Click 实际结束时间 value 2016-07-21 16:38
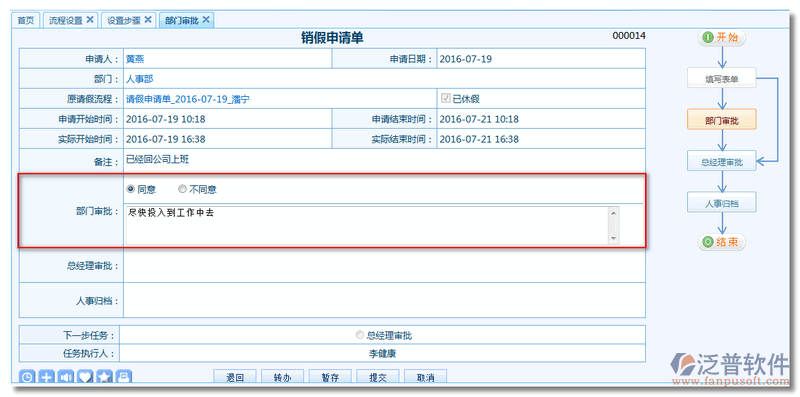This screenshot has width=800, height=397. [479, 139]
